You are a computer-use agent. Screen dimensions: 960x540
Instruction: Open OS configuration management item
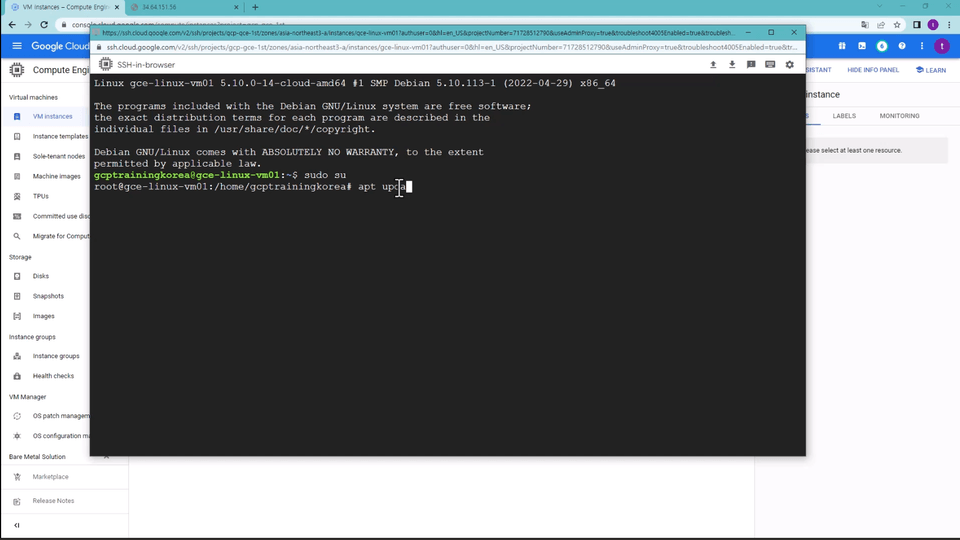61,436
